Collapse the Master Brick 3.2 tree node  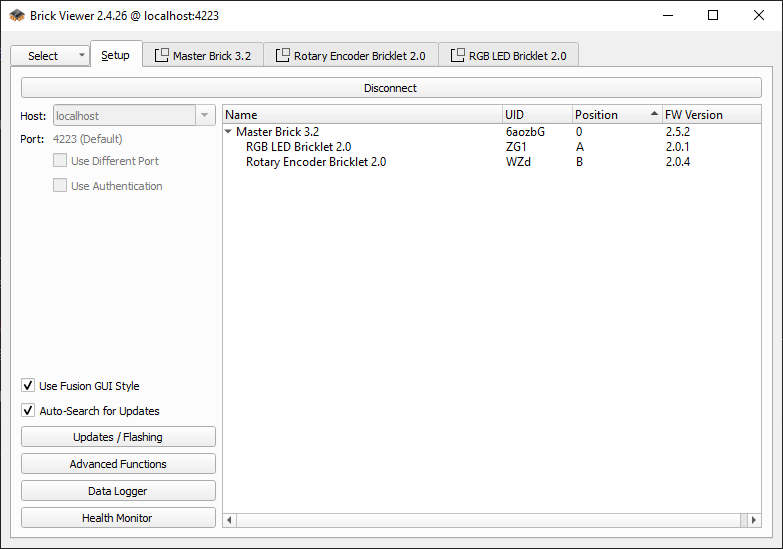229,132
